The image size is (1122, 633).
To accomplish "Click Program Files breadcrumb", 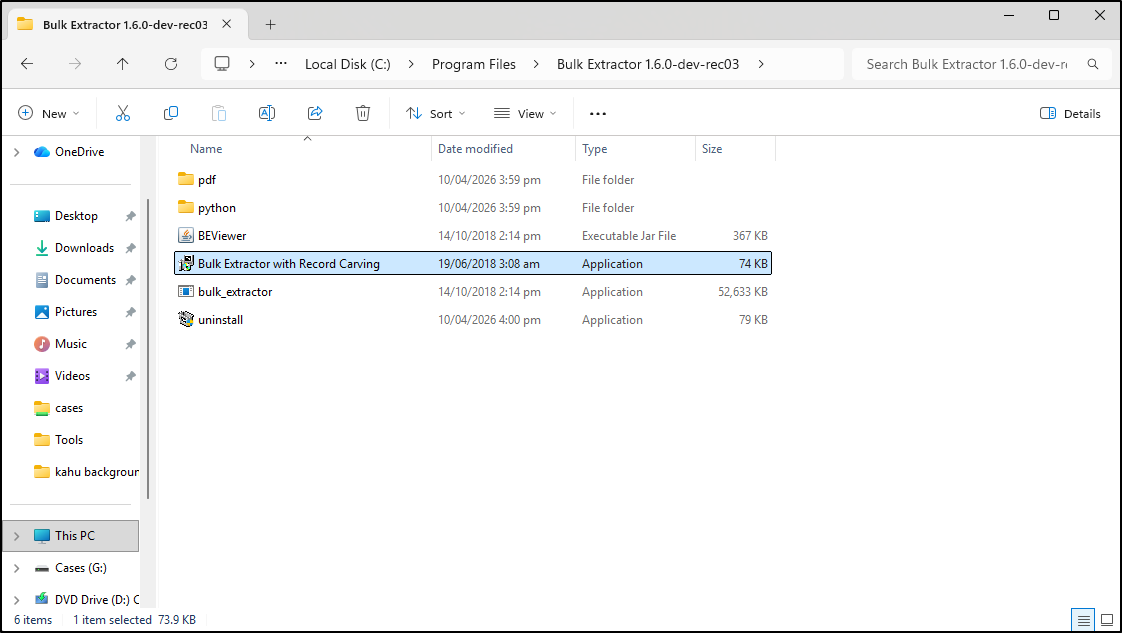I will [x=474, y=64].
